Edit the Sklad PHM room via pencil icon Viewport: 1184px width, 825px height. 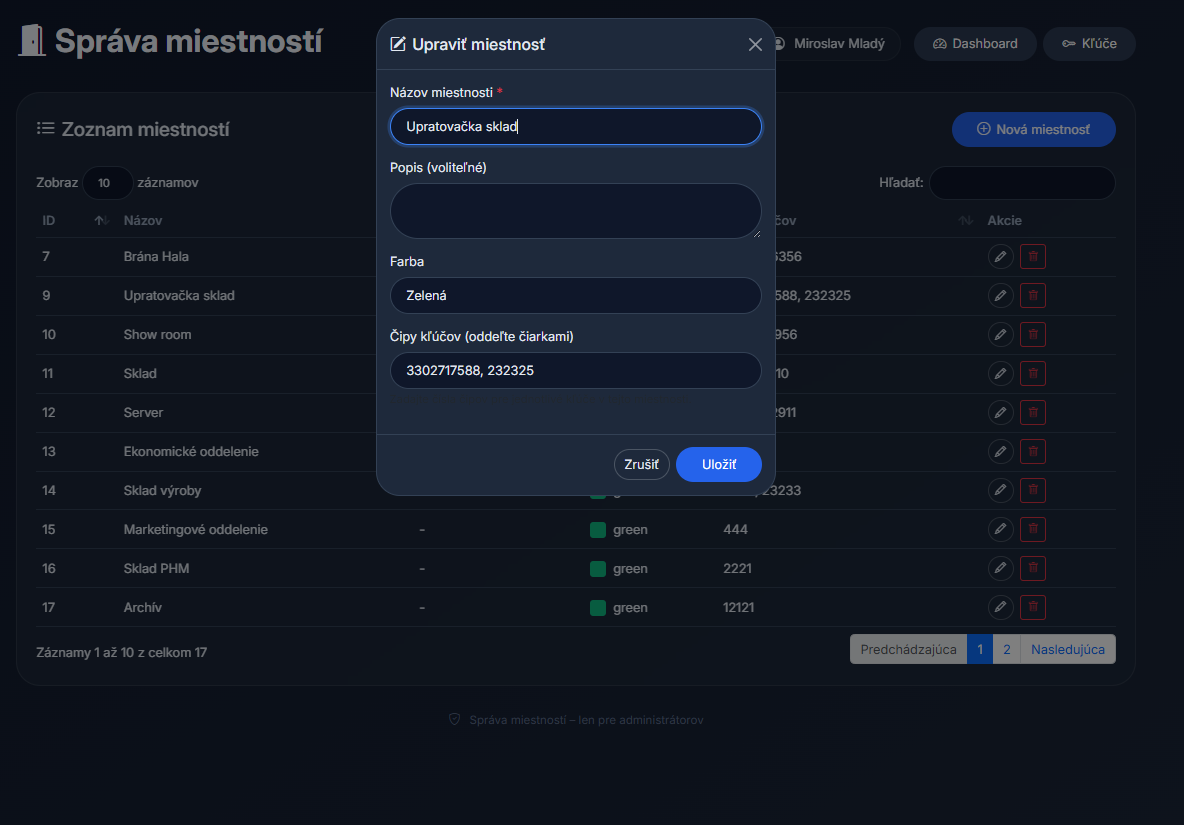(1000, 569)
